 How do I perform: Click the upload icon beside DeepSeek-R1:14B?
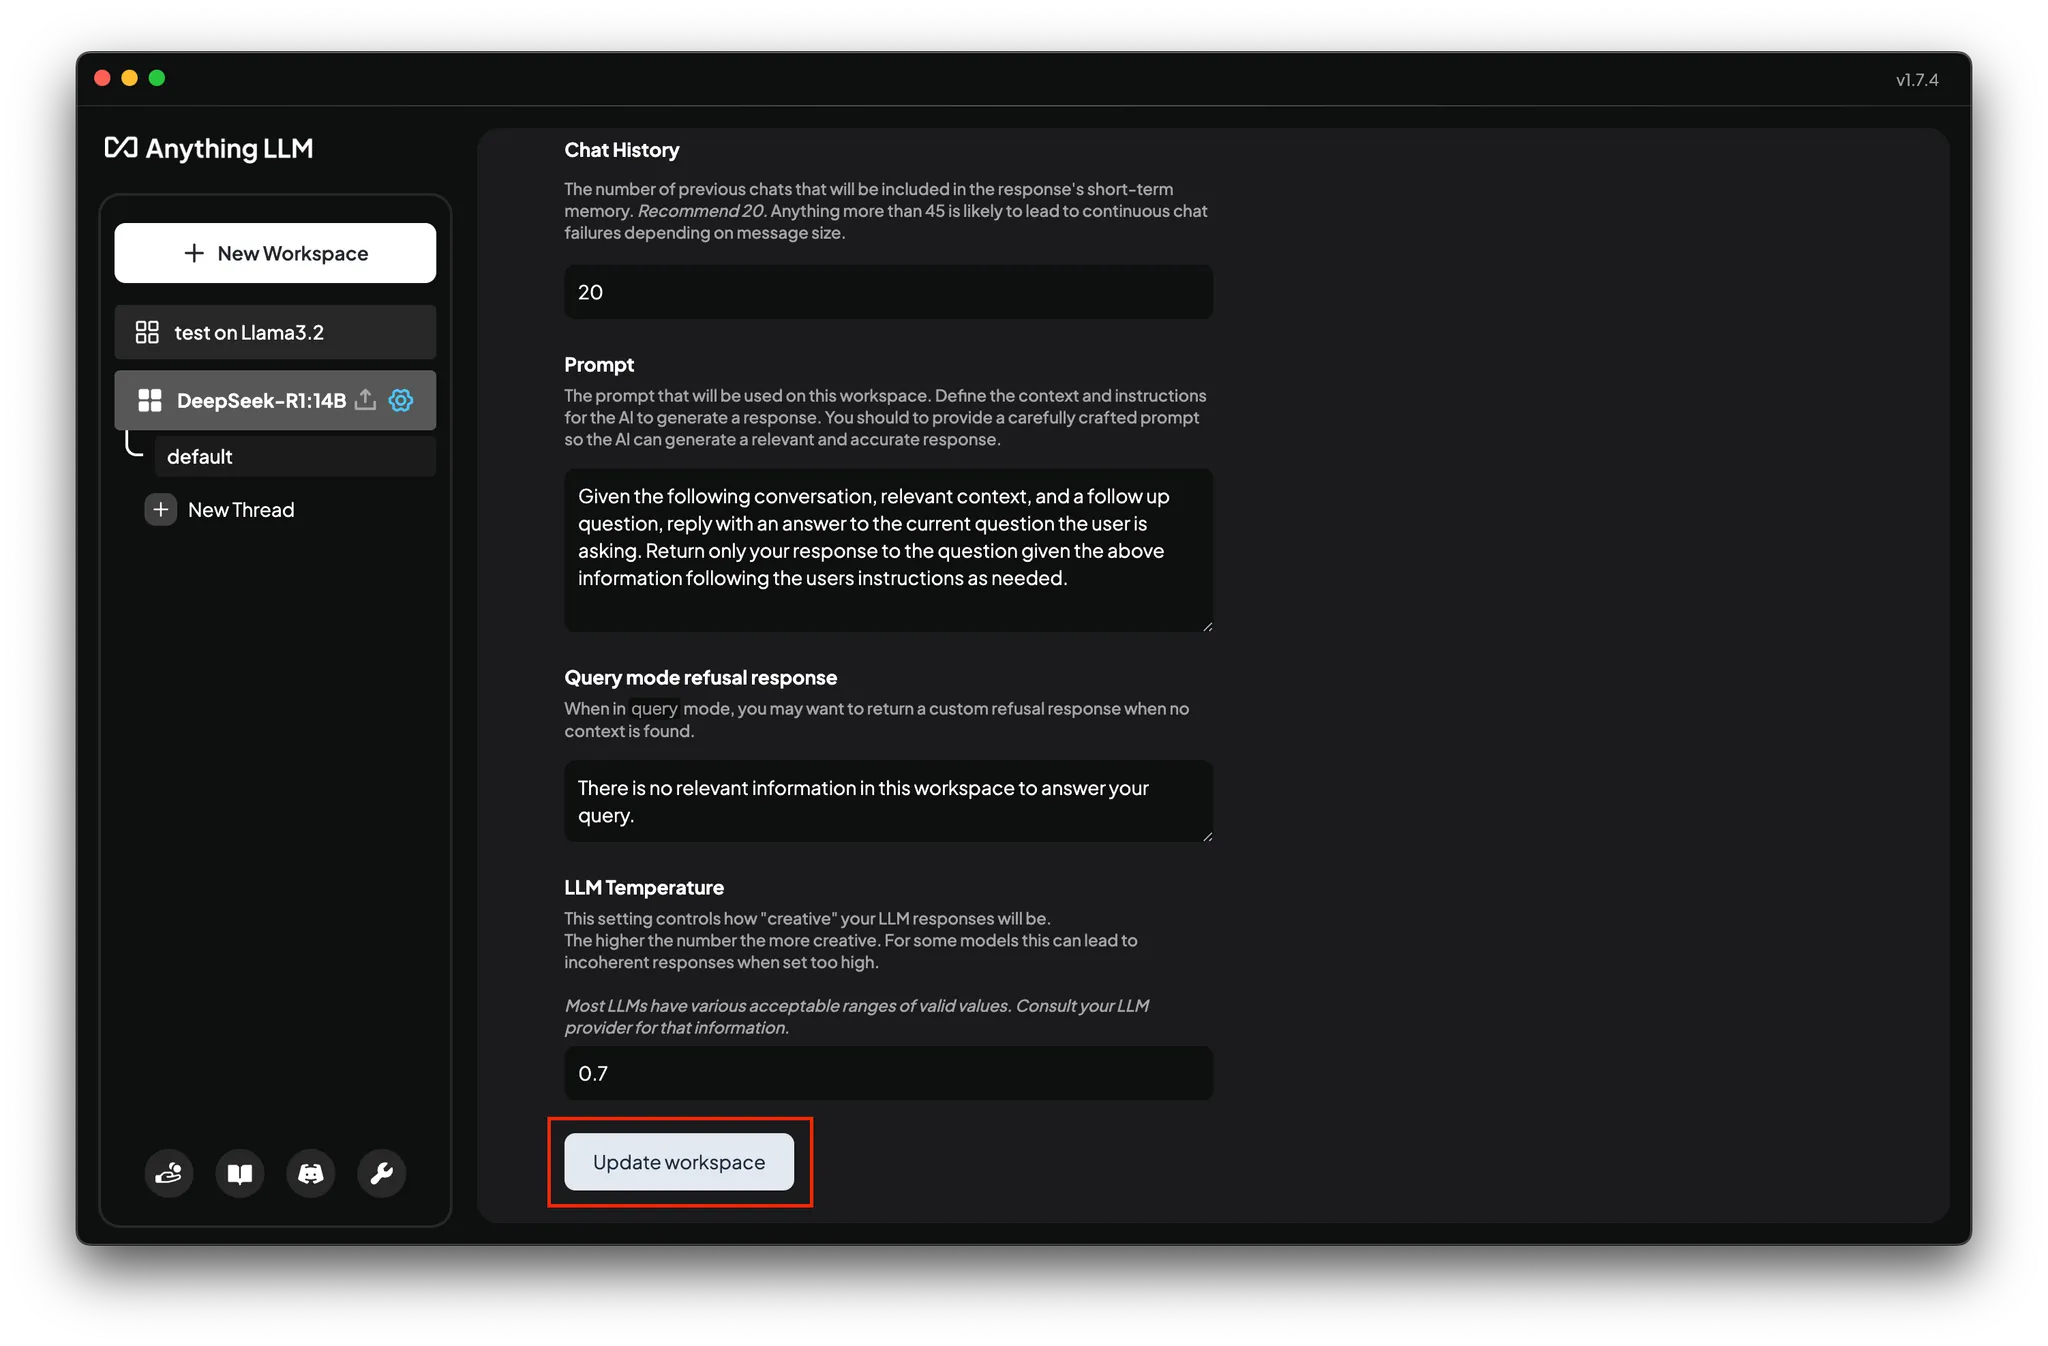(366, 400)
